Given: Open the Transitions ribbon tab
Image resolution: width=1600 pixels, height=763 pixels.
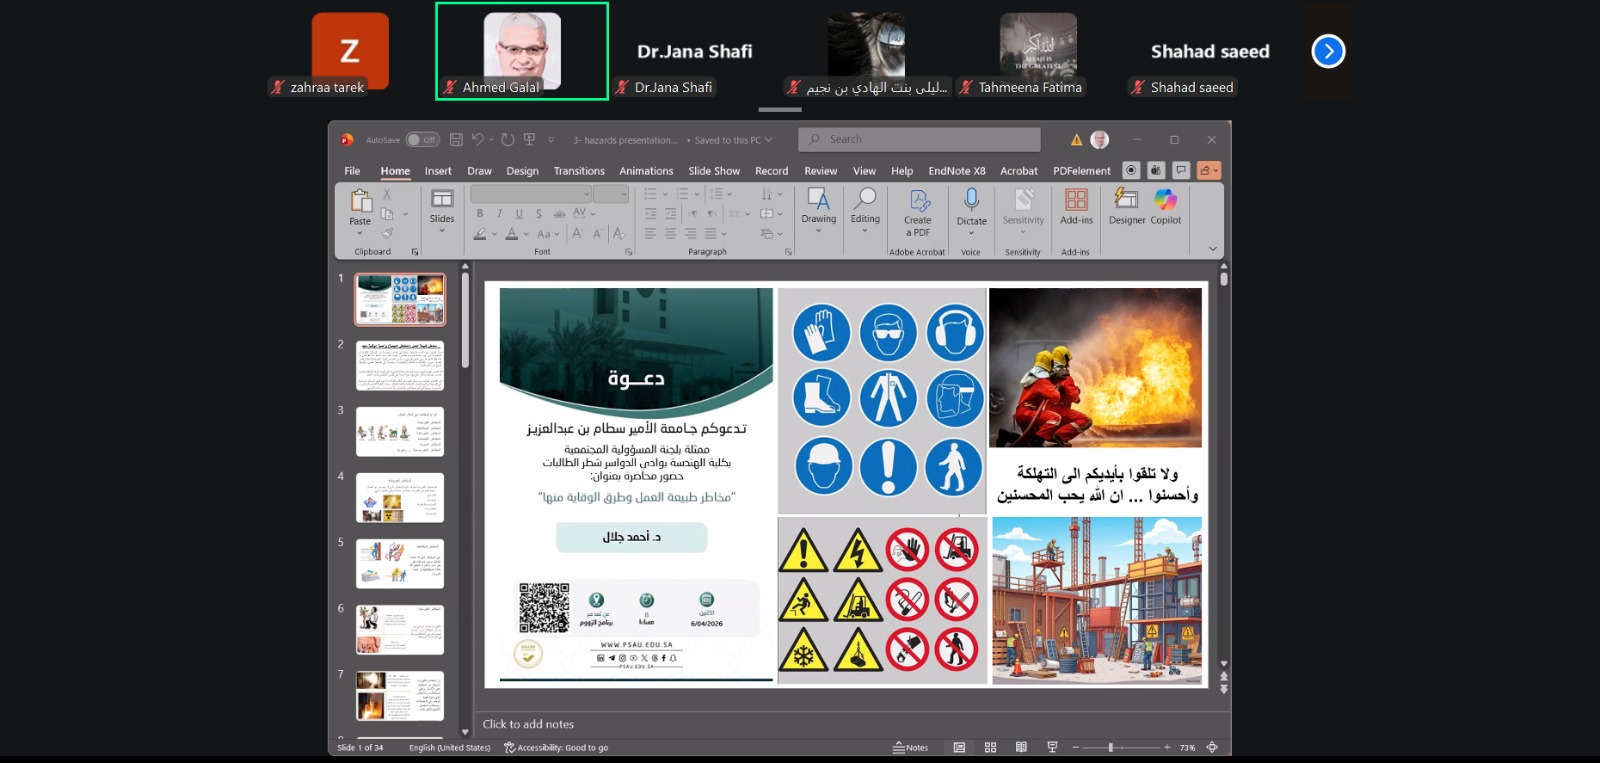Looking at the screenshot, I should pos(579,171).
